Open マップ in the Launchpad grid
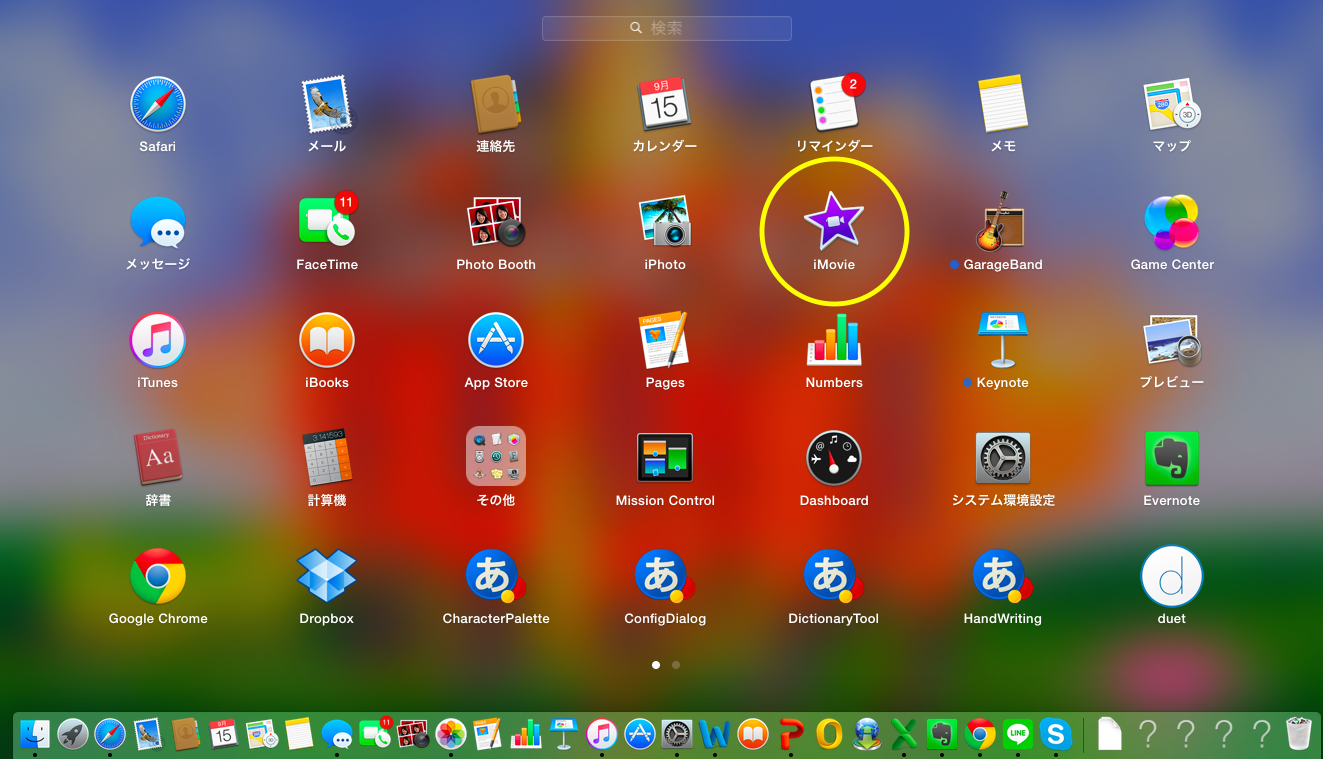The height and width of the screenshot is (759, 1323). click(x=1172, y=104)
